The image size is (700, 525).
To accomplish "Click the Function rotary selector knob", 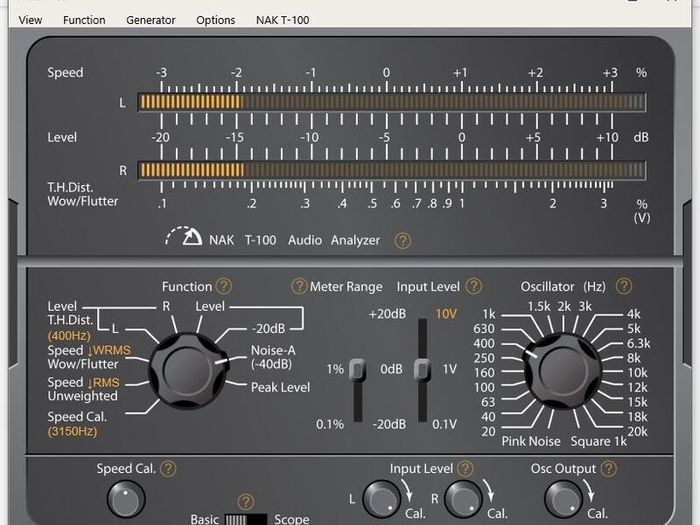I will [x=189, y=371].
